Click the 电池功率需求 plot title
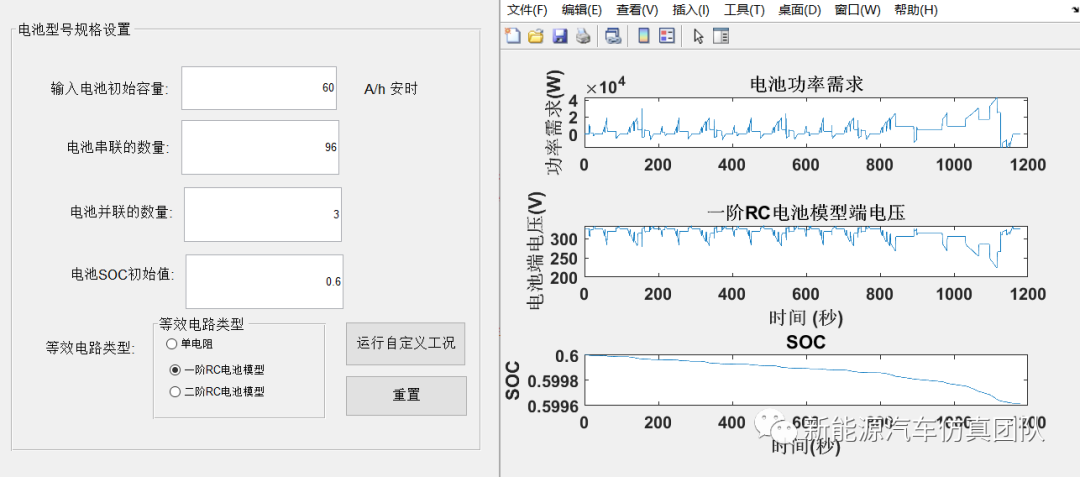The width and height of the screenshot is (1080, 477). pos(806,85)
